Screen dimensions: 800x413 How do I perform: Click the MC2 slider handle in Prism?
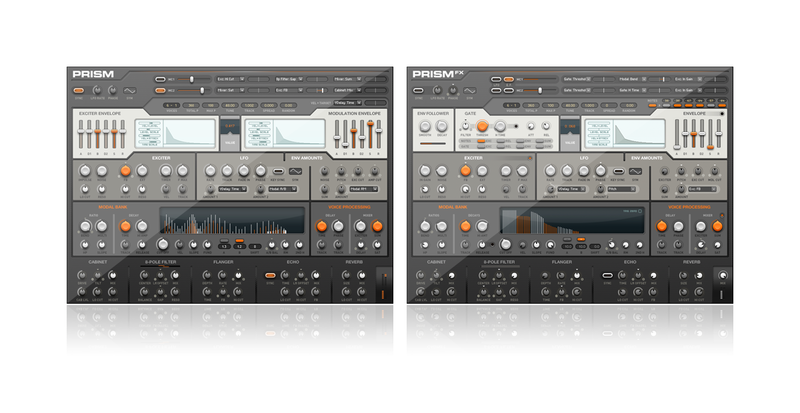[202, 90]
